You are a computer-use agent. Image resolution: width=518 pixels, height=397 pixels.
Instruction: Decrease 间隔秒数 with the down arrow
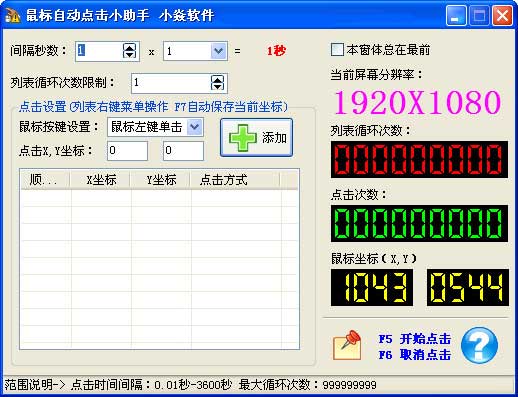tap(129, 55)
